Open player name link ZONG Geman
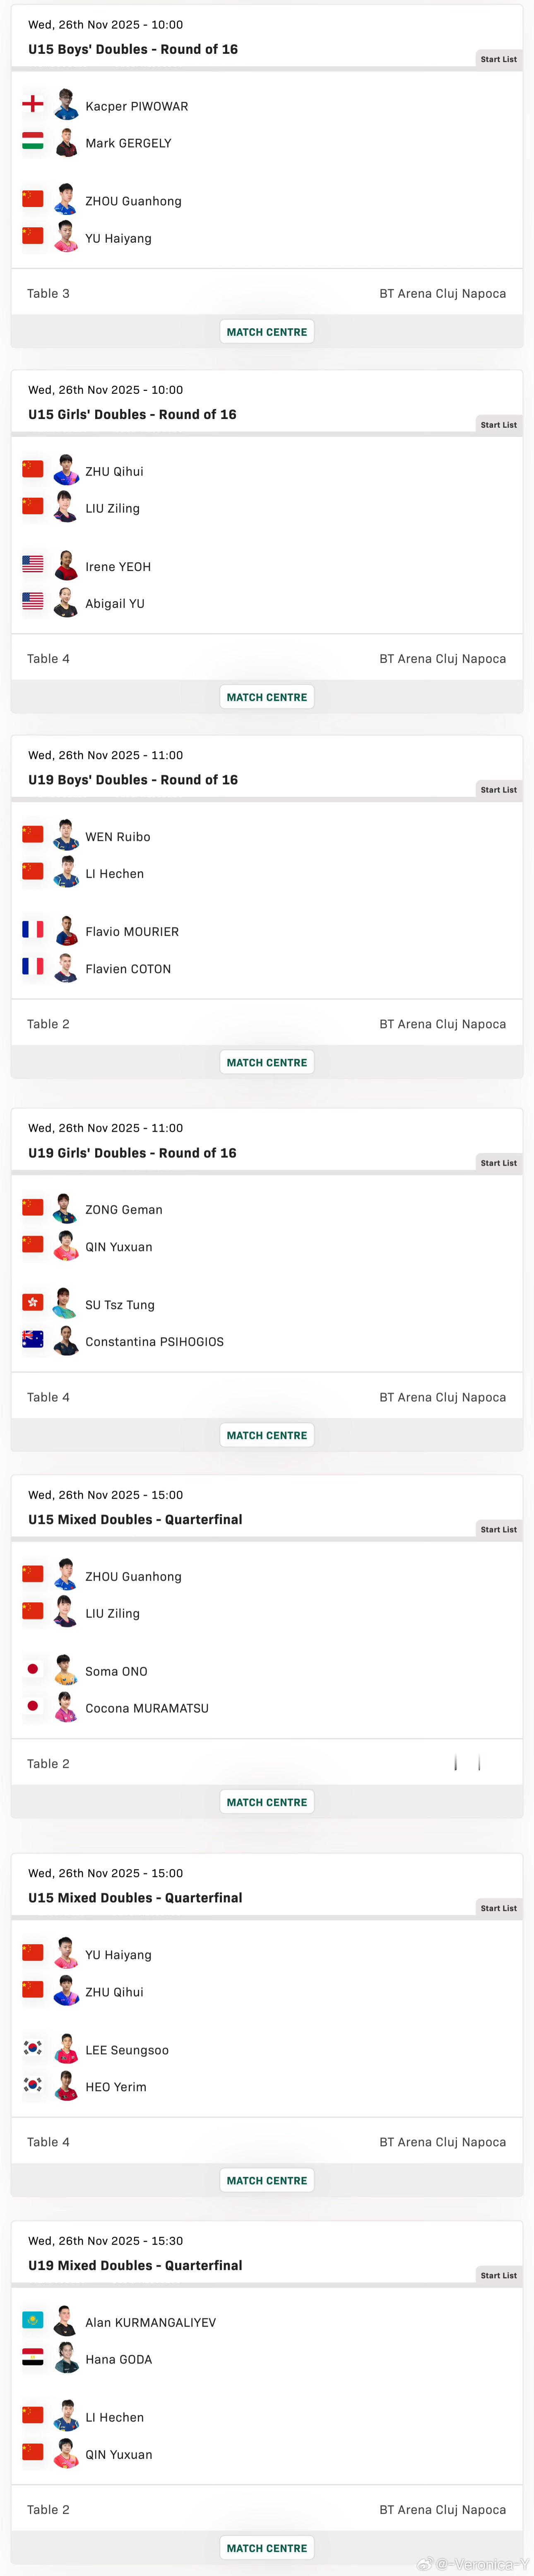 click(x=124, y=1210)
